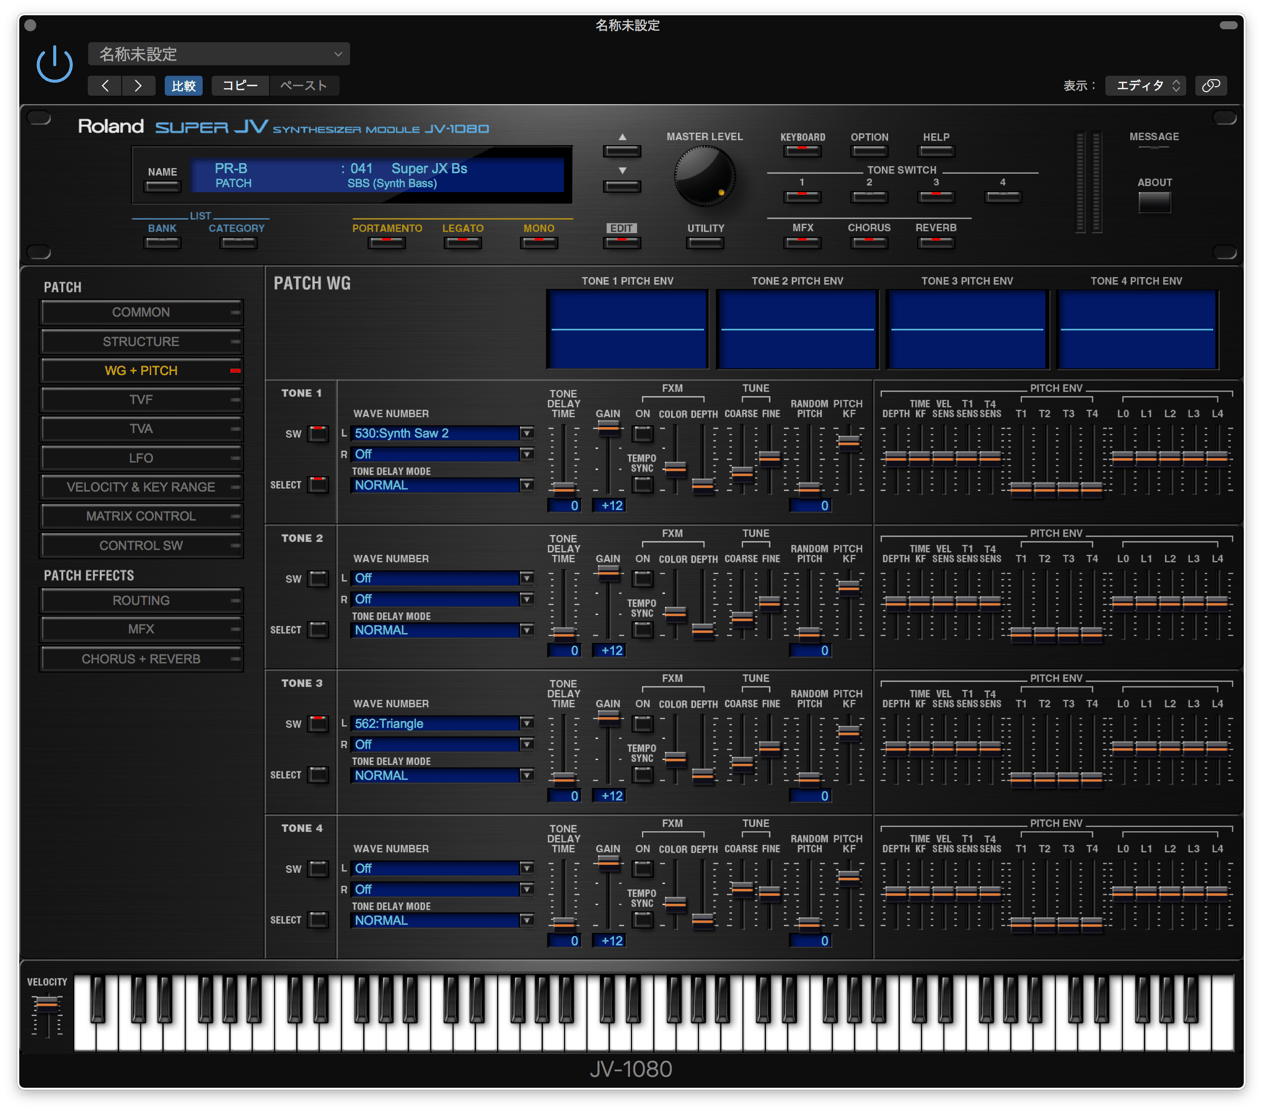Enable the Tone 2 SW toggle

(318, 578)
